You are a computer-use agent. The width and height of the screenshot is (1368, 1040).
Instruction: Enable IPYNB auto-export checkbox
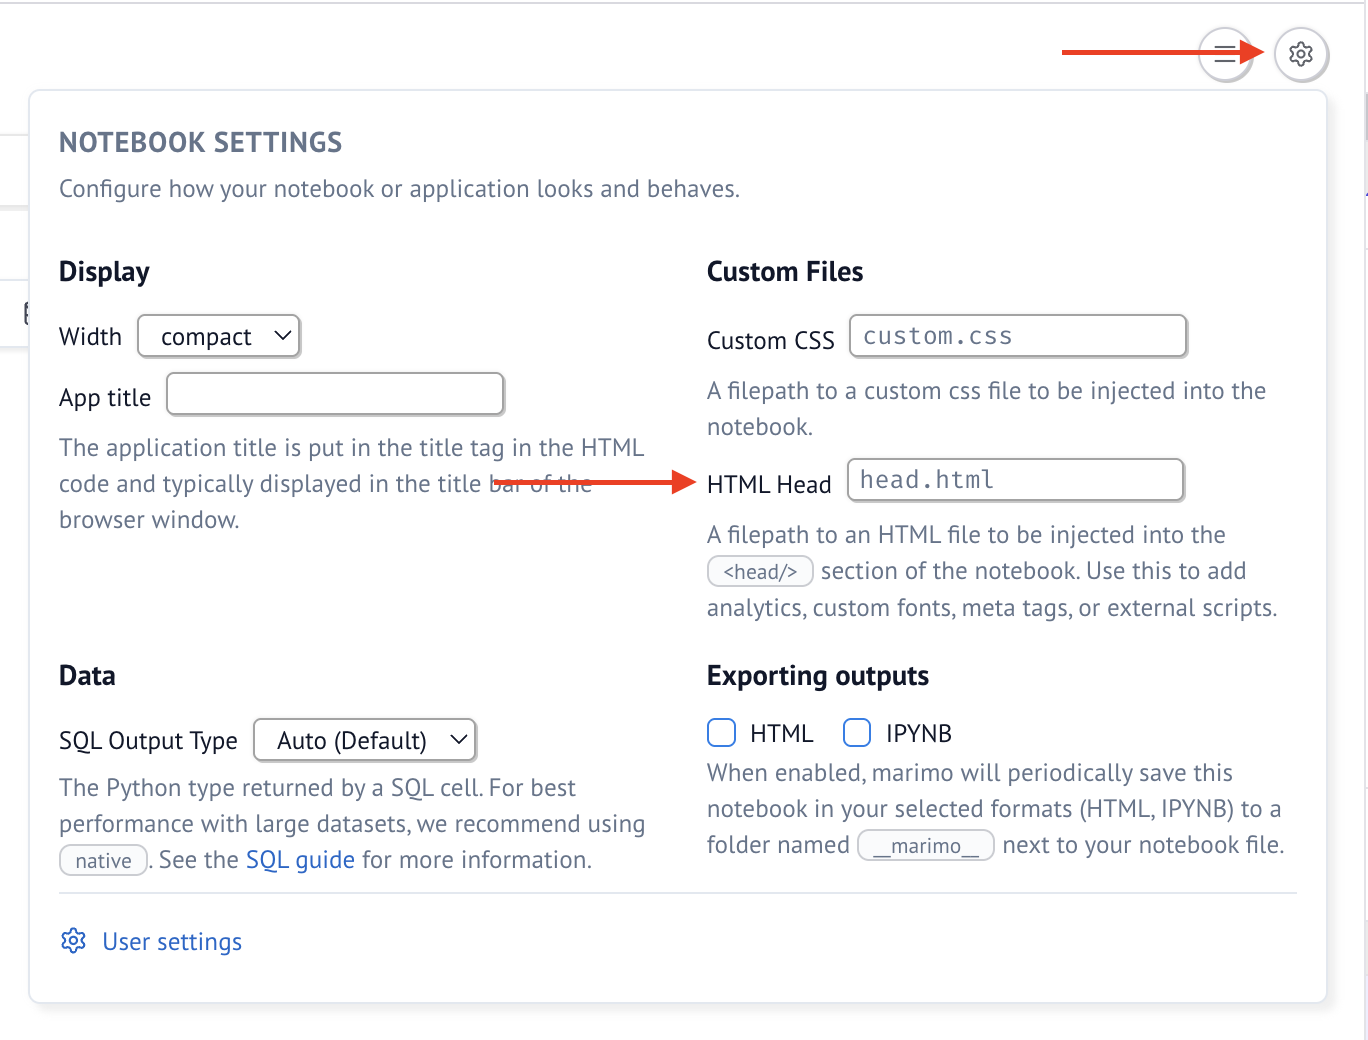pyautogui.click(x=857, y=733)
